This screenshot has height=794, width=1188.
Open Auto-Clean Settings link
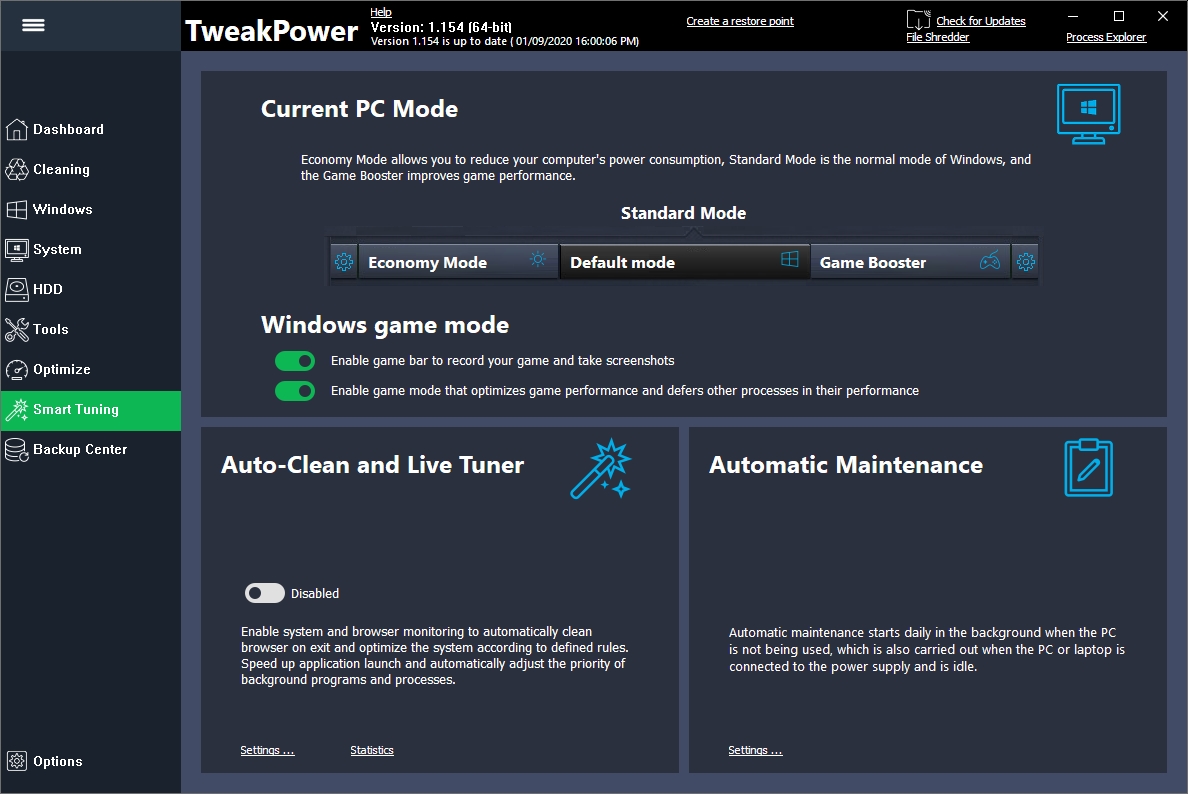(x=267, y=750)
